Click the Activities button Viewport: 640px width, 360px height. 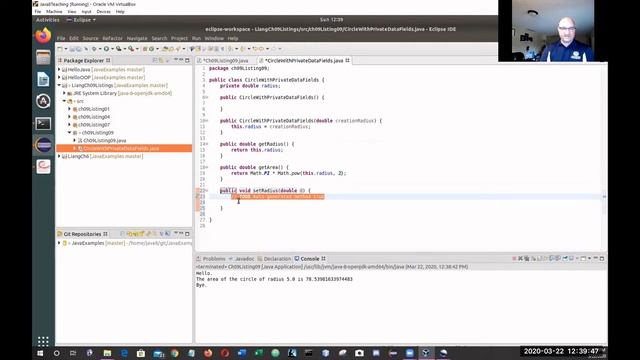(x=48, y=20)
